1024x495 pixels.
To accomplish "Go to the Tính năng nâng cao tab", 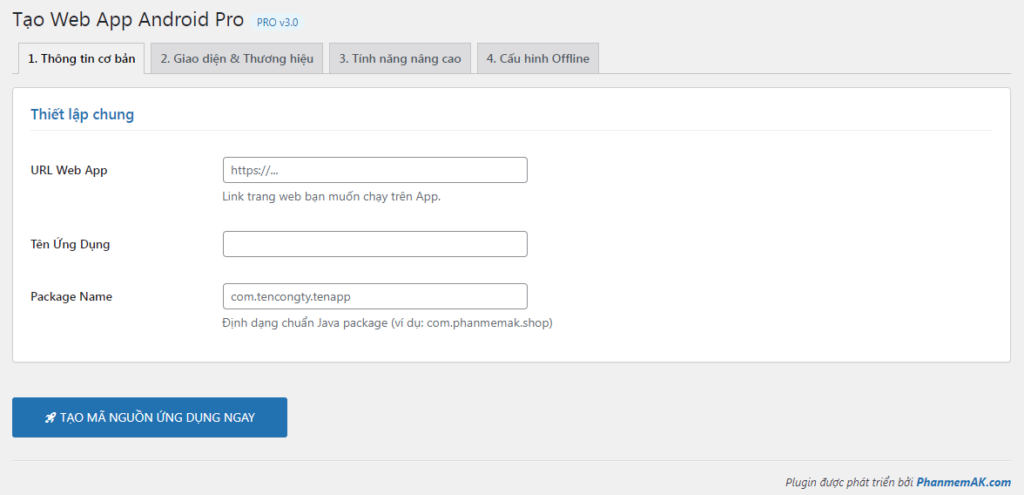I will pyautogui.click(x=399, y=59).
